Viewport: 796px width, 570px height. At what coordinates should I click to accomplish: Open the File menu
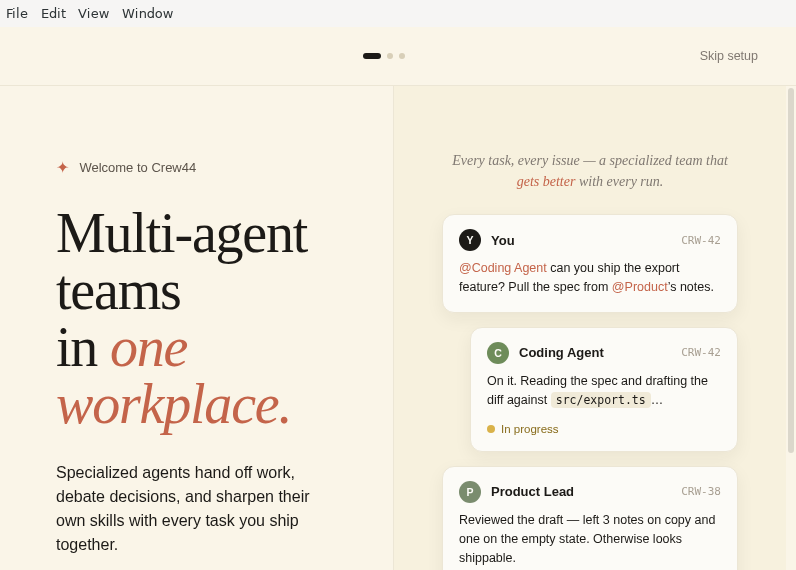[x=17, y=13]
